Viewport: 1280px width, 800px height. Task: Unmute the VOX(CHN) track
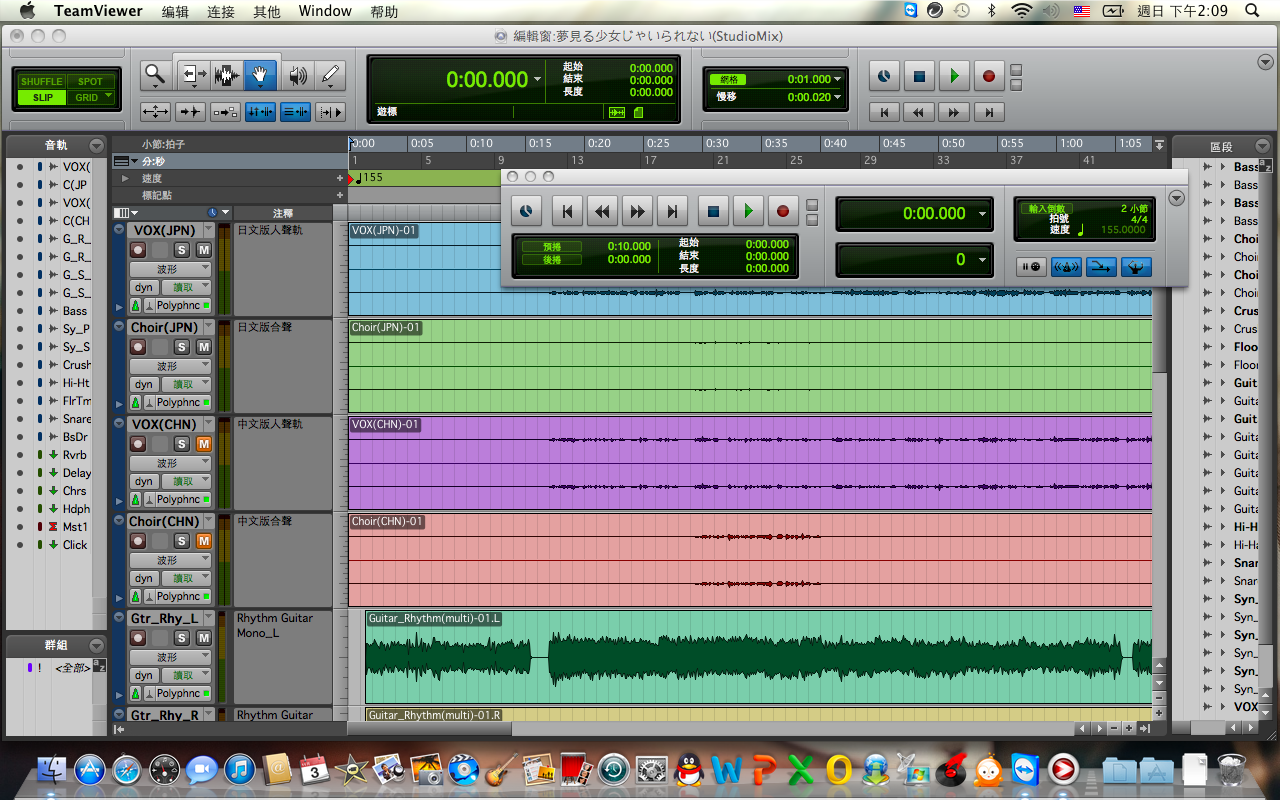203,444
